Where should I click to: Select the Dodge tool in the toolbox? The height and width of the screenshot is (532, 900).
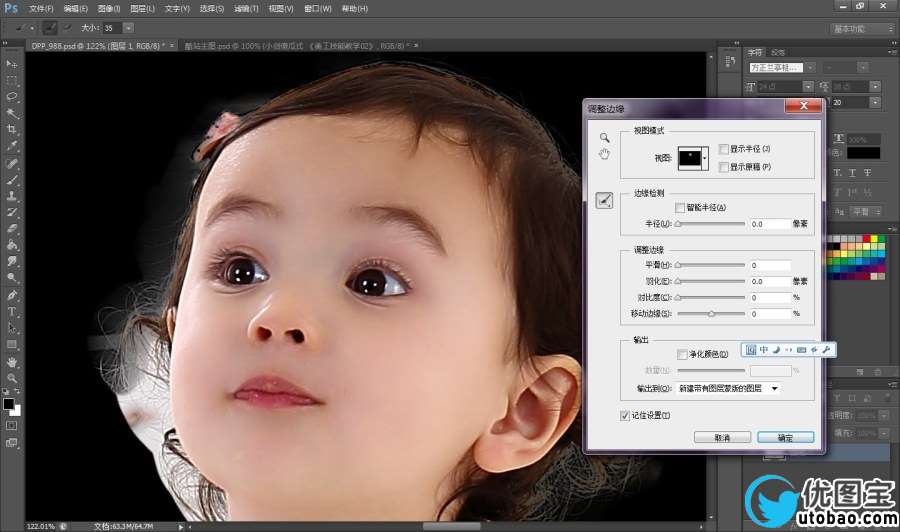tap(11, 278)
